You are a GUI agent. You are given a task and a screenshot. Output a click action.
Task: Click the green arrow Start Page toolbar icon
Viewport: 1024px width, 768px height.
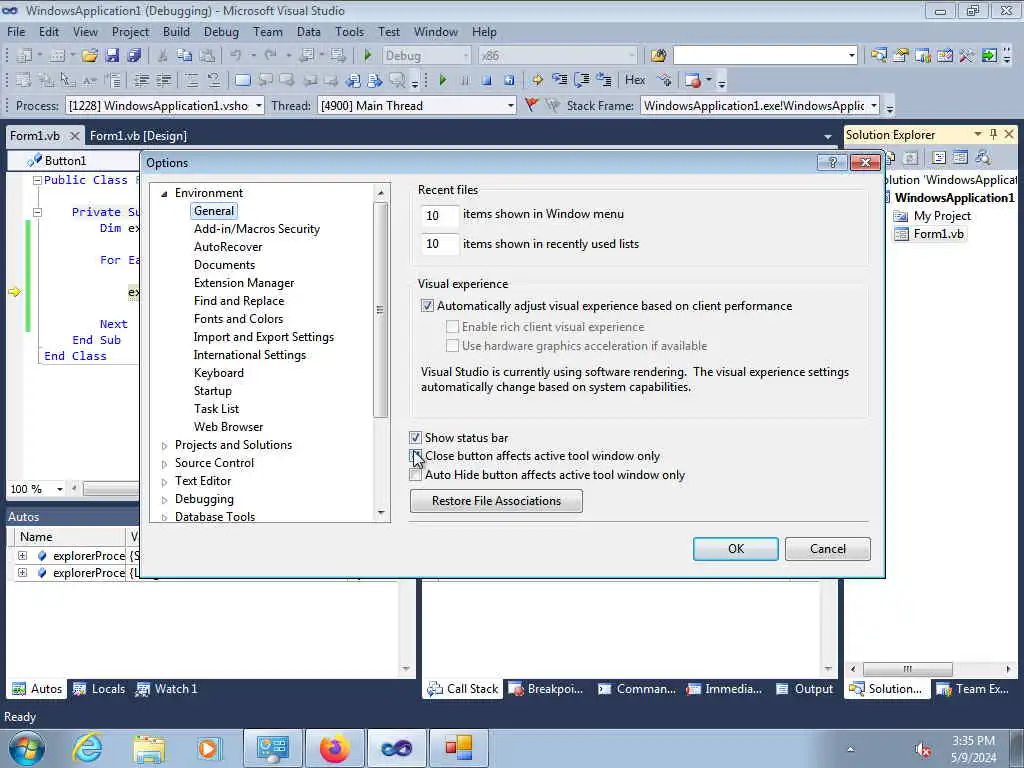(989, 56)
